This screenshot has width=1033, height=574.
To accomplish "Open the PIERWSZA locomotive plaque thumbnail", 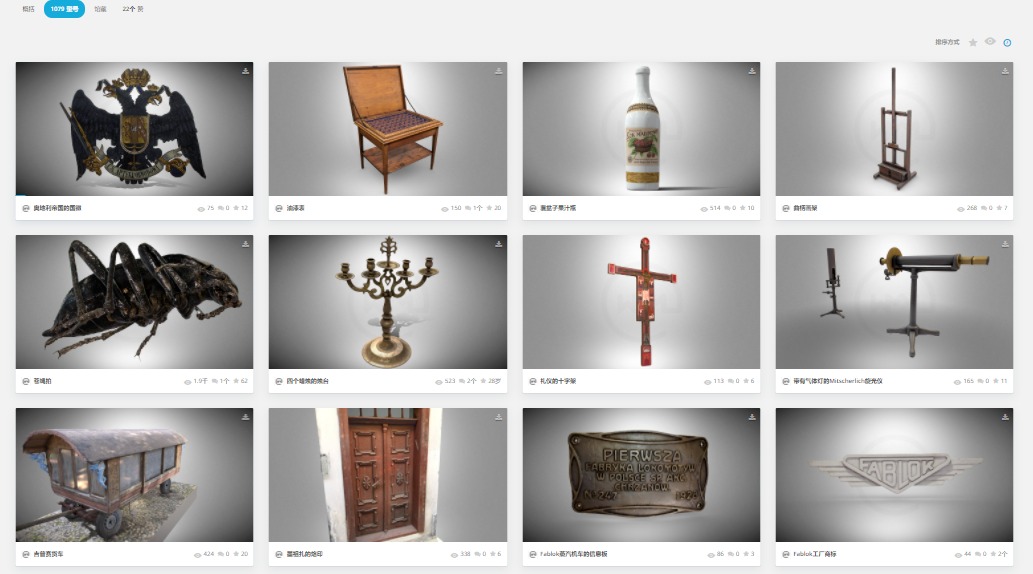I will (x=641, y=474).
